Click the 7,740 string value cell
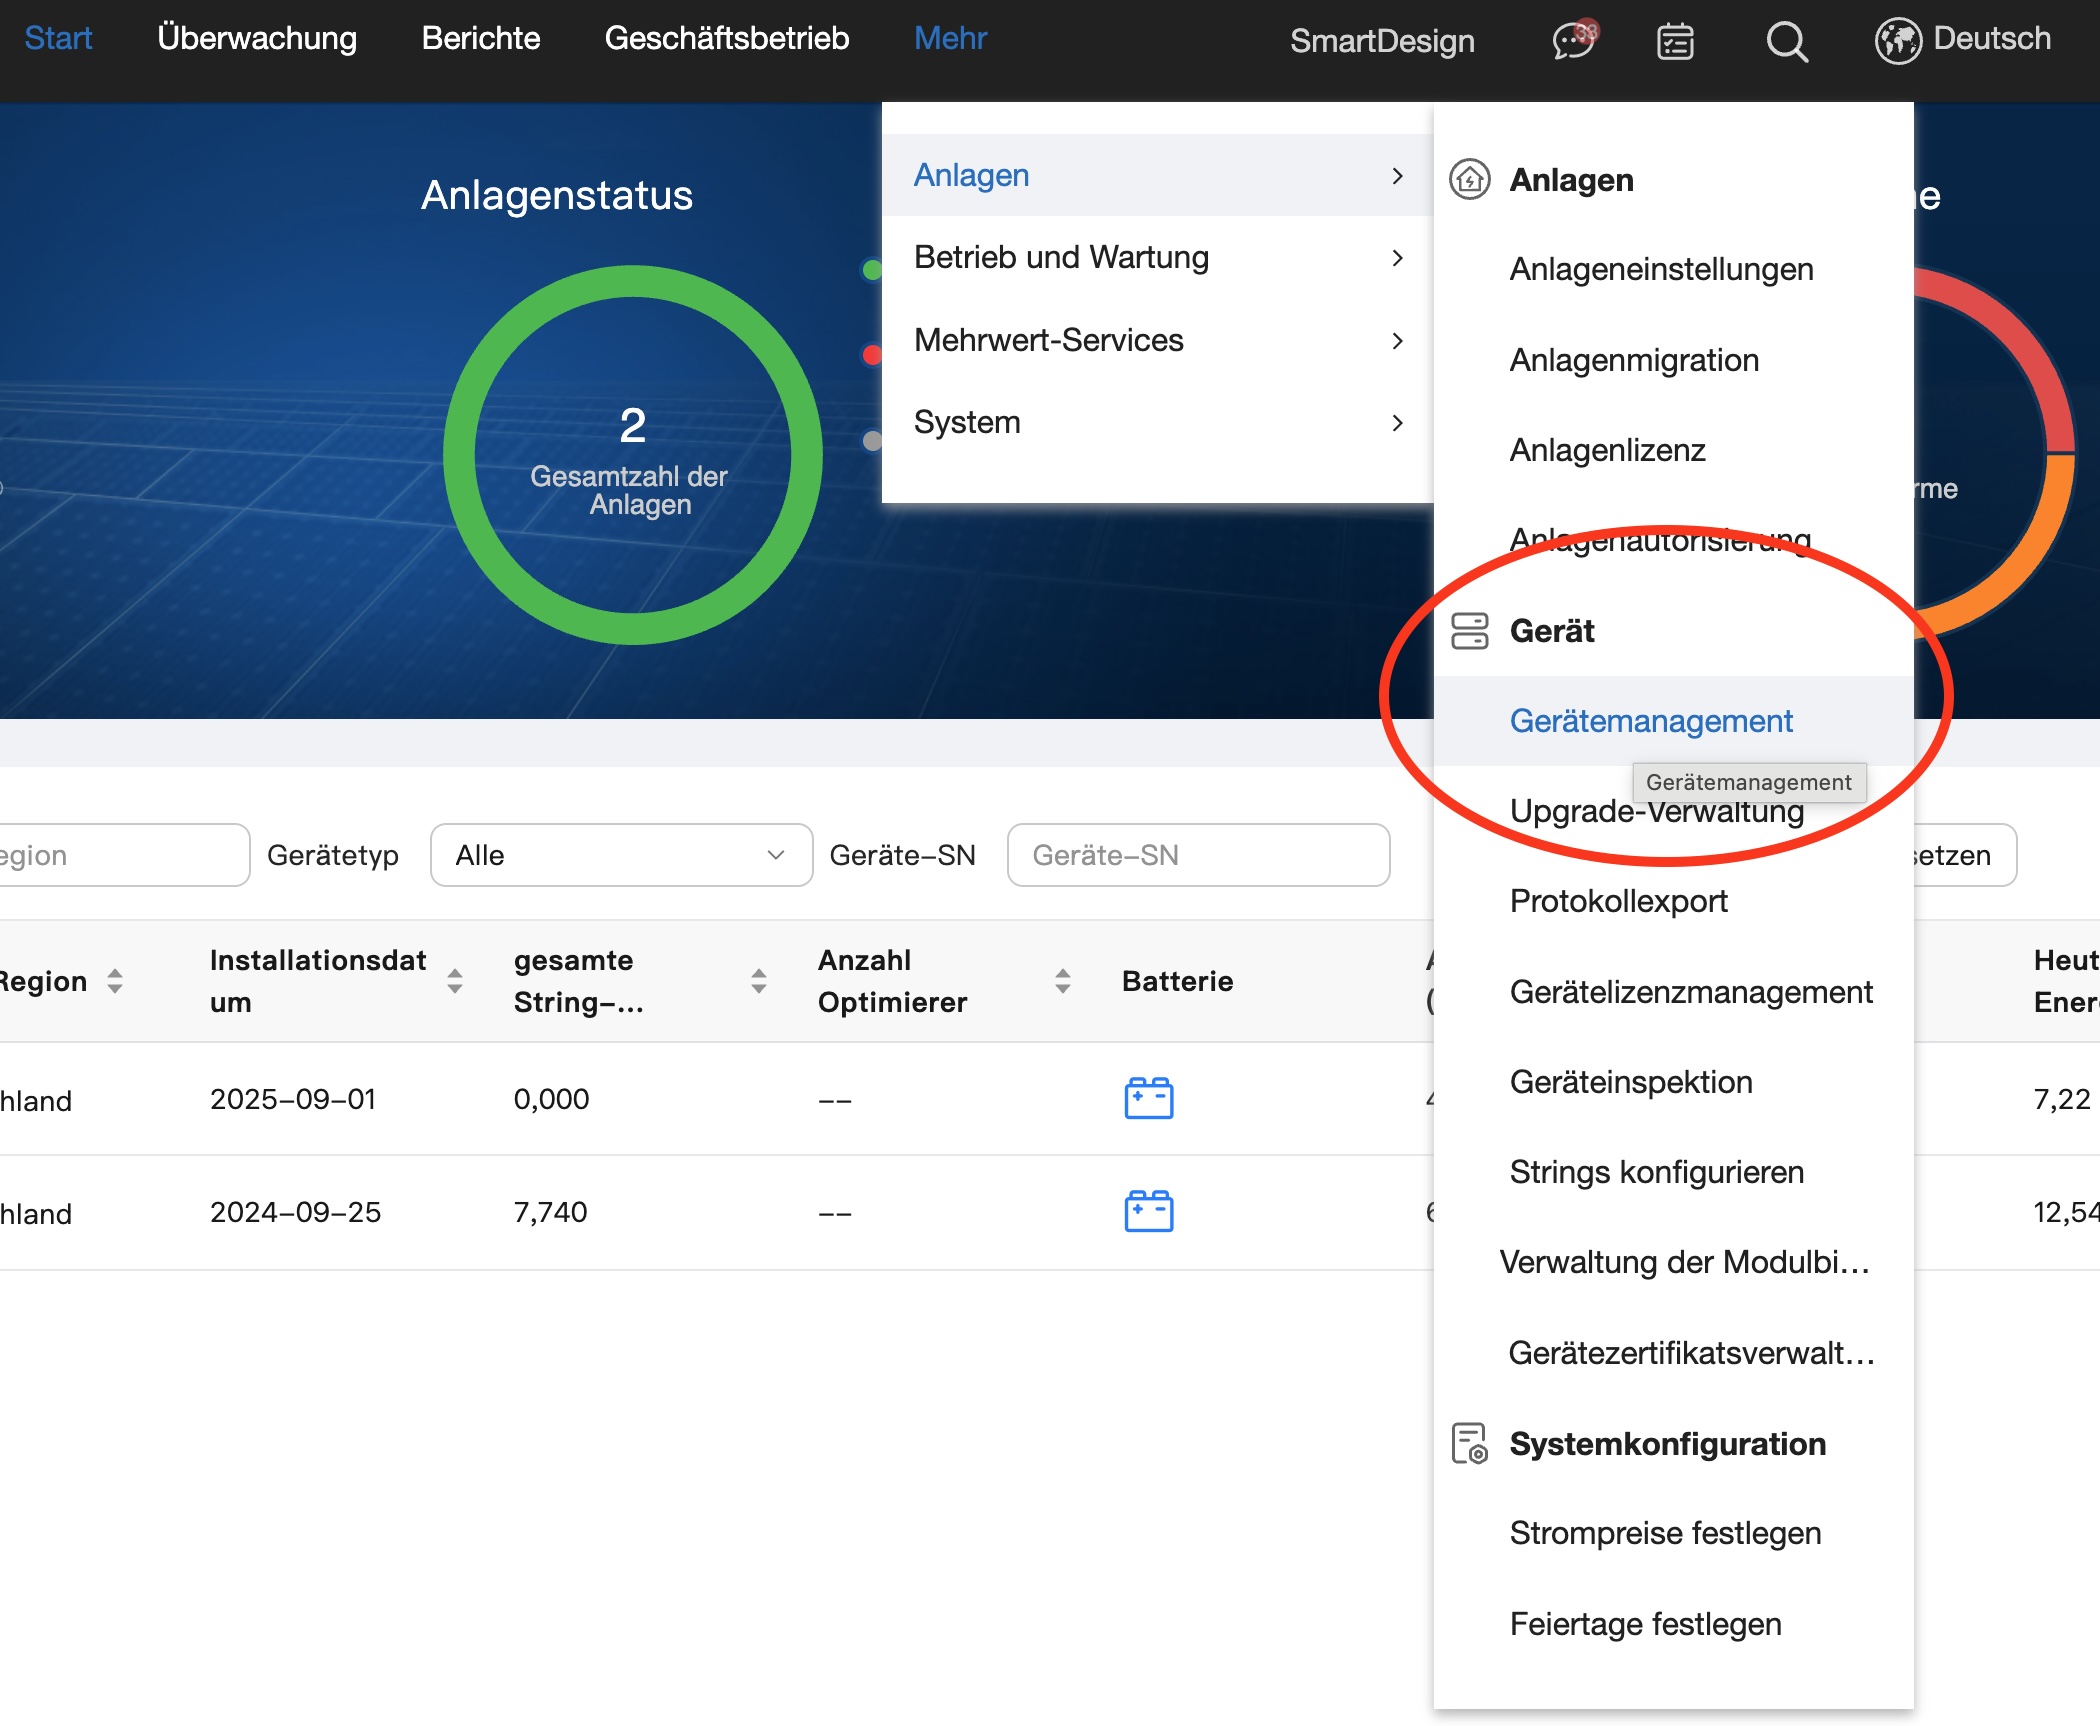This screenshot has height=1726, width=2100. (550, 1212)
